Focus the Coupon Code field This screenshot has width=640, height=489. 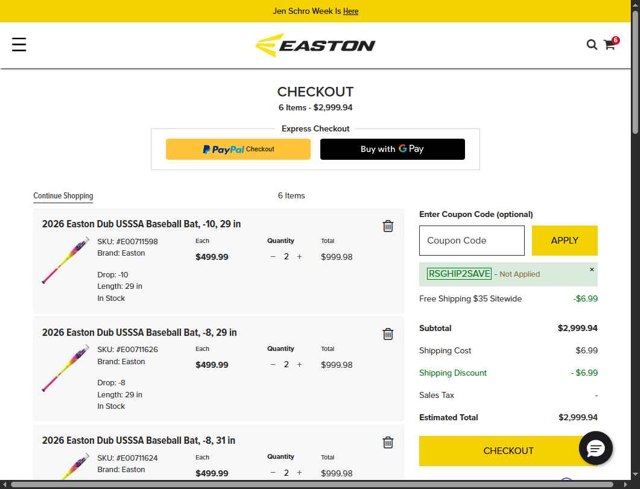pyautogui.click(x=472, y=240)
